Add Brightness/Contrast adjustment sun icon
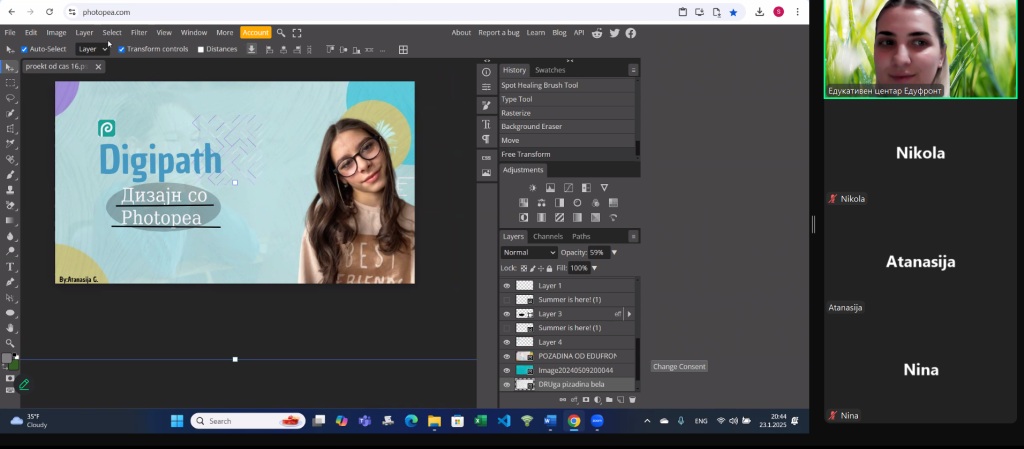Viewport: 1024px width, 449px height. tap(532, 188)
